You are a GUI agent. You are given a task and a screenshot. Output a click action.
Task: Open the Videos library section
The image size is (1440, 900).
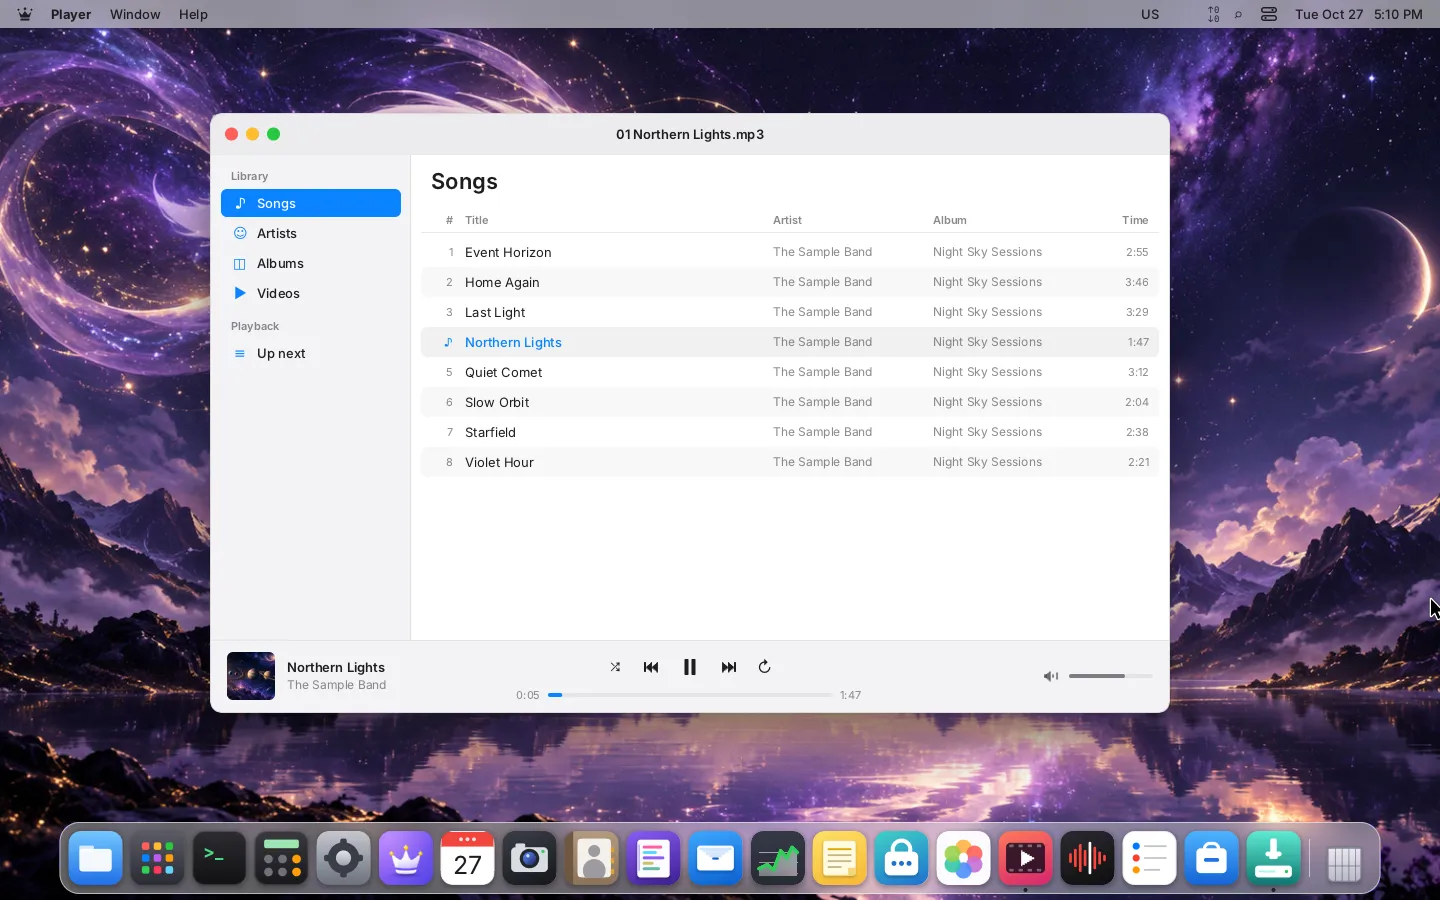(311, 293)
